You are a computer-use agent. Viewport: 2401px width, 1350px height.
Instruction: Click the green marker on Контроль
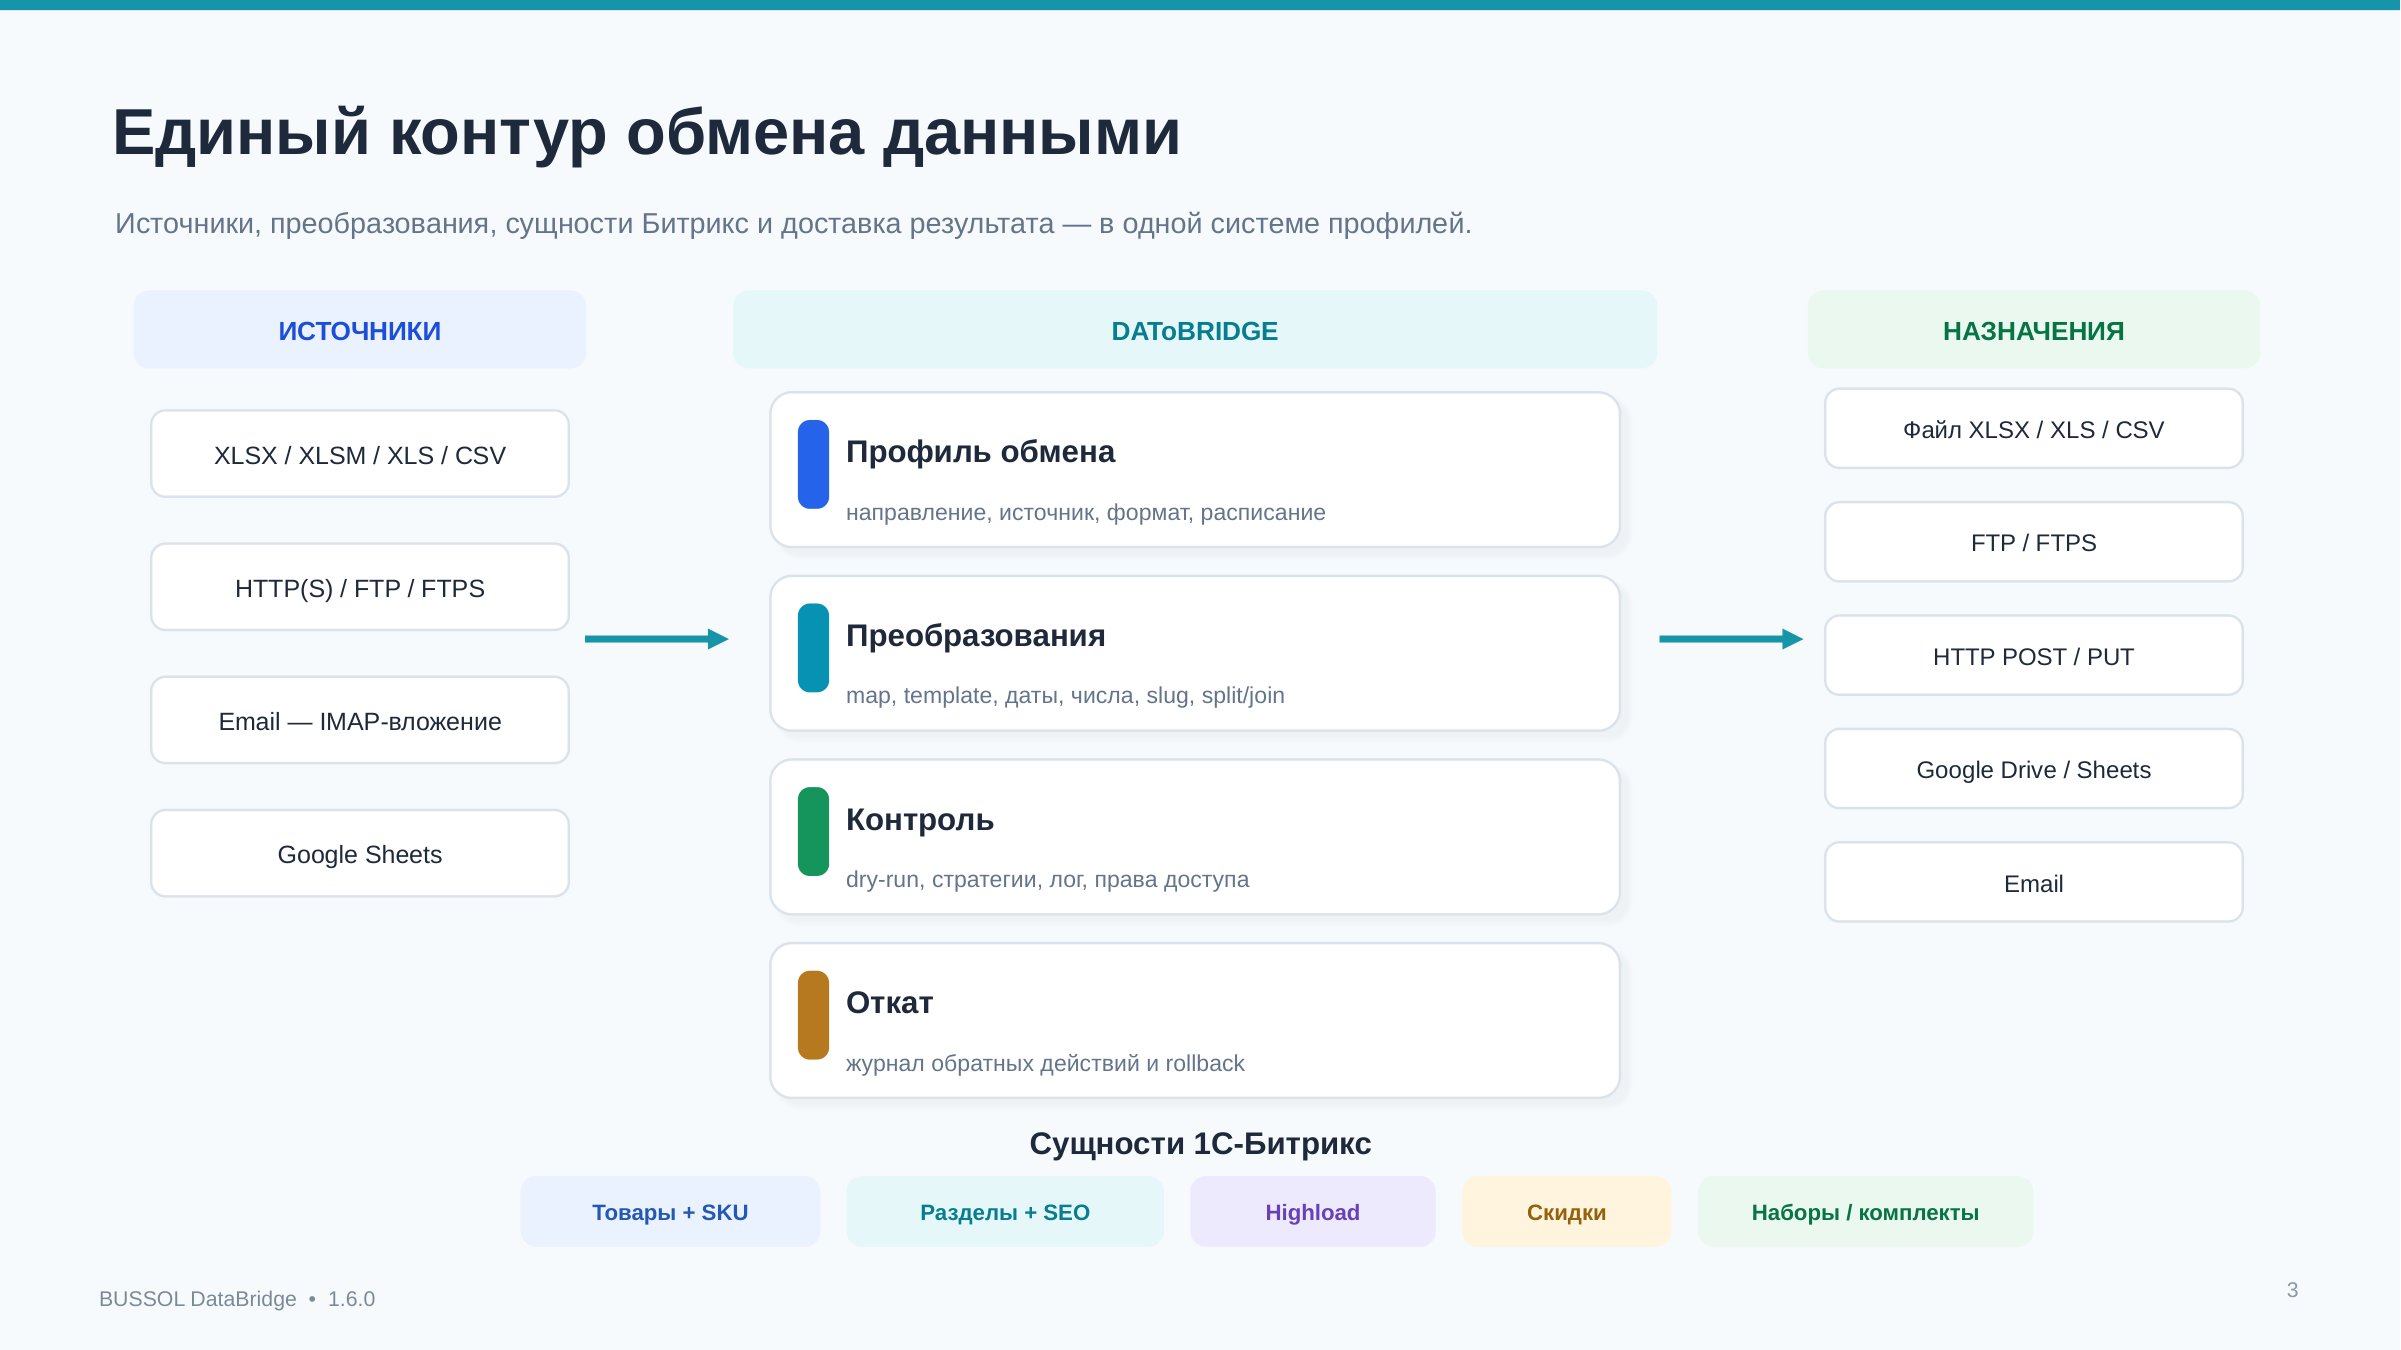[813, 831]
